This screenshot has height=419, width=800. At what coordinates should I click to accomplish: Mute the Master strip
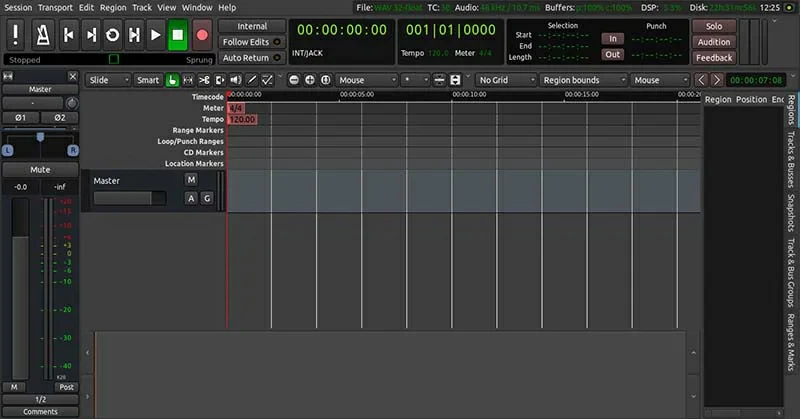point(40,169)
